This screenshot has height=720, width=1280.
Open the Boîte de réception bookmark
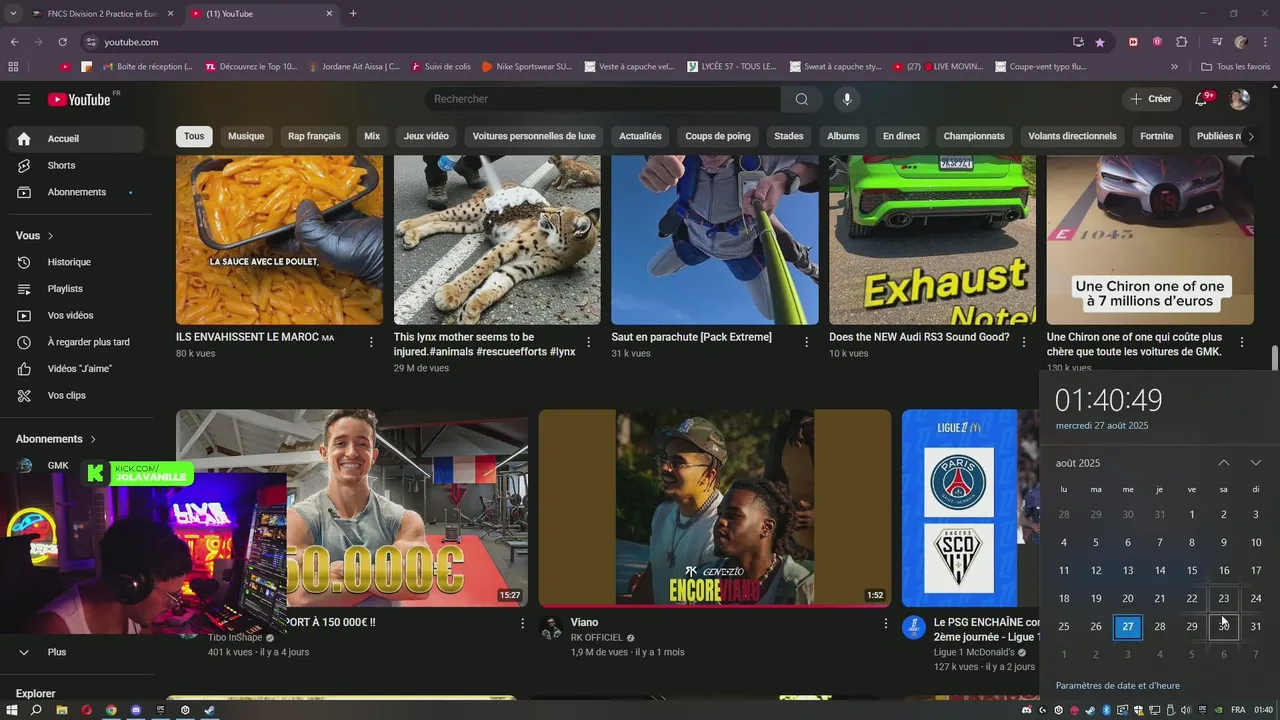coord(147,66)
